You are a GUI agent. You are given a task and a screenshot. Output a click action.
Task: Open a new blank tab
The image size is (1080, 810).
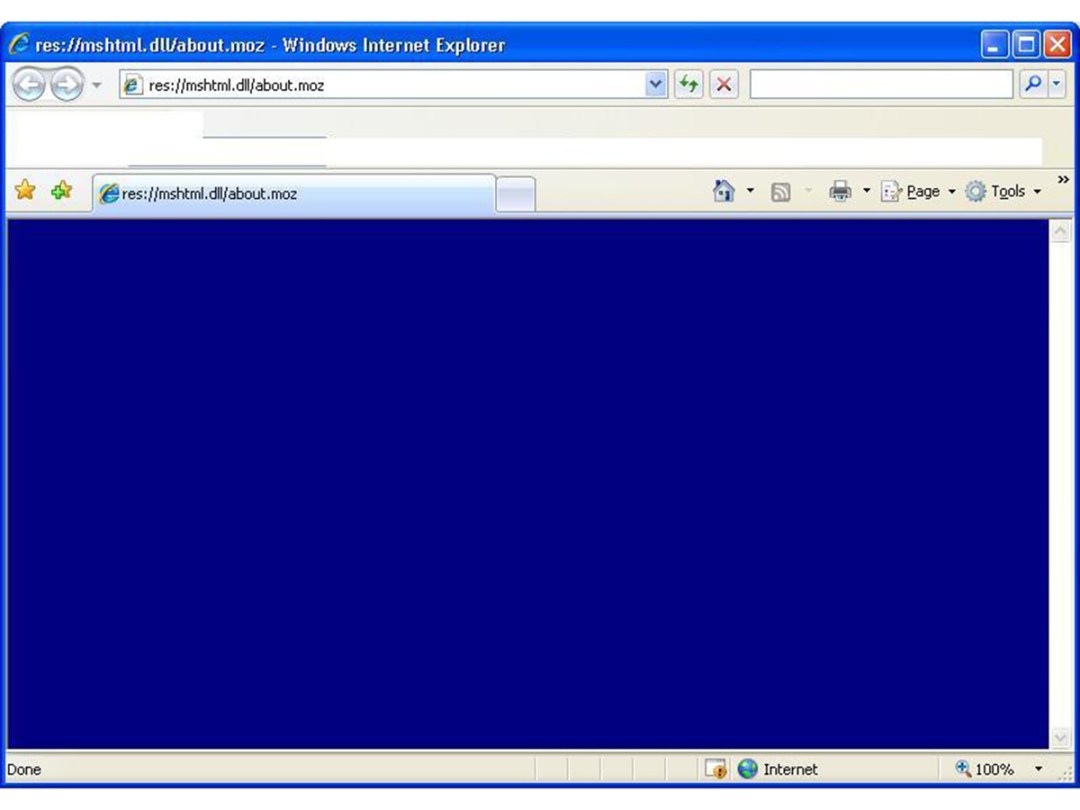515,194
